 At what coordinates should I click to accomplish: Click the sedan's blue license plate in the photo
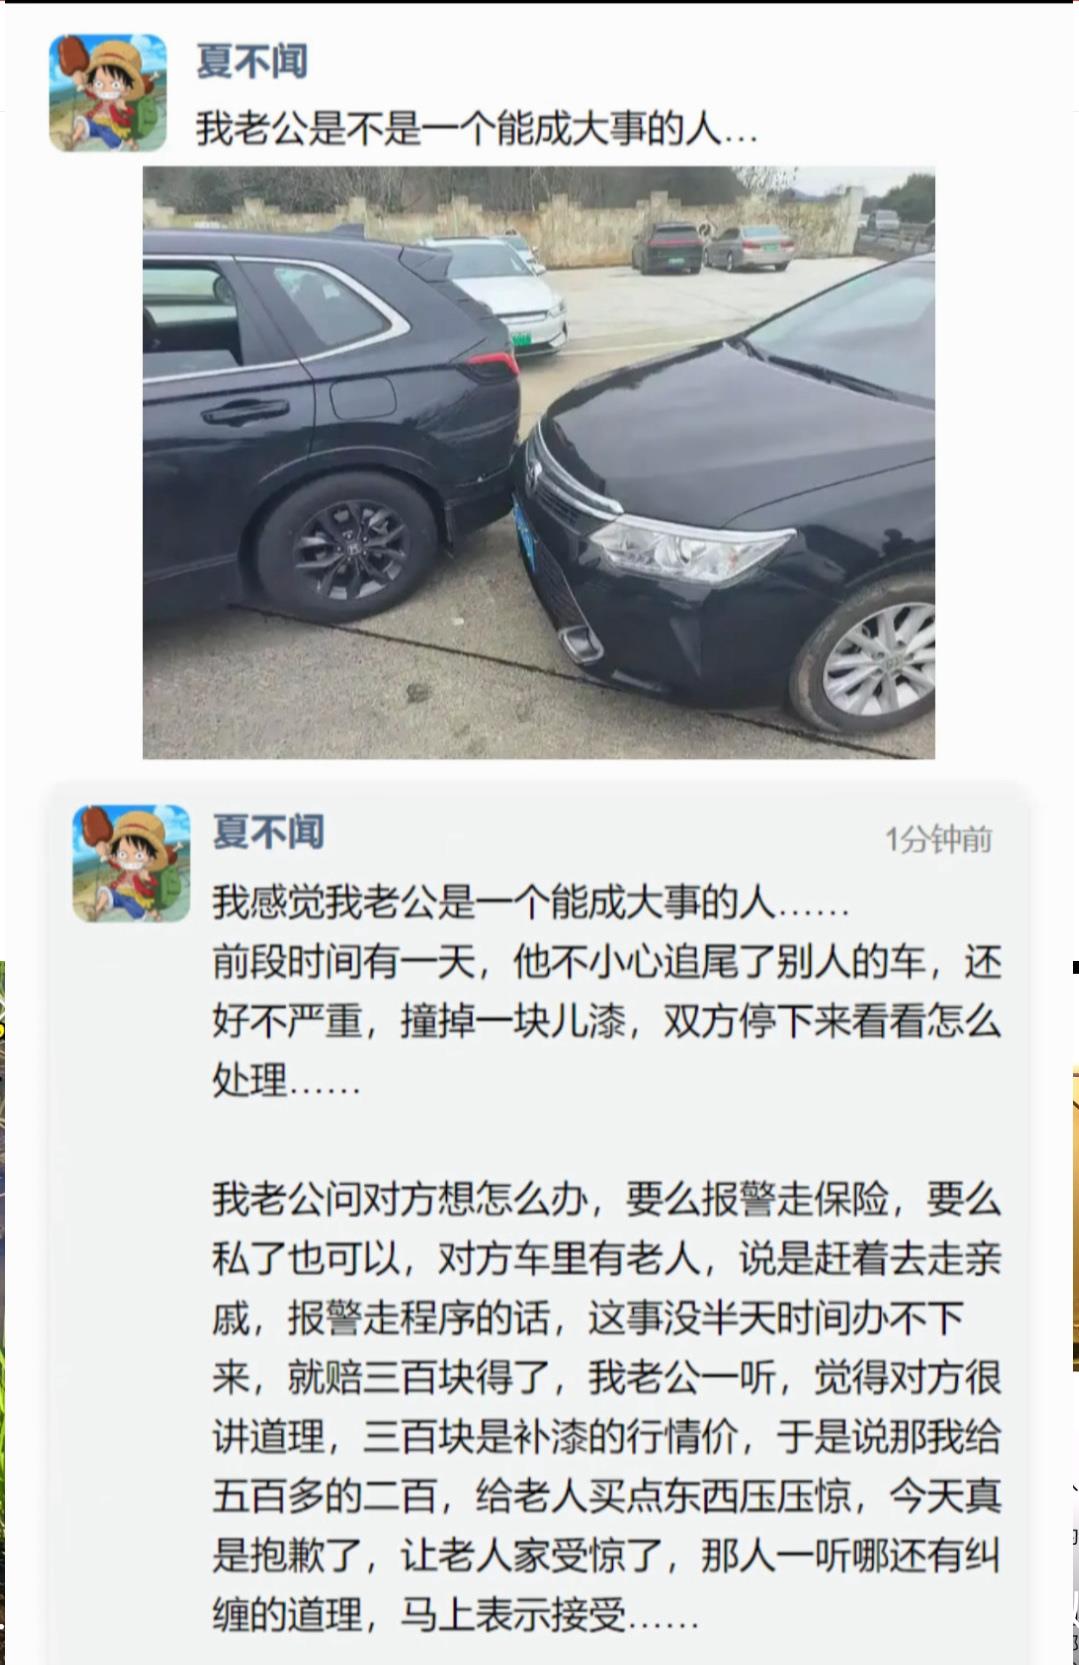(x=526, y=529)
